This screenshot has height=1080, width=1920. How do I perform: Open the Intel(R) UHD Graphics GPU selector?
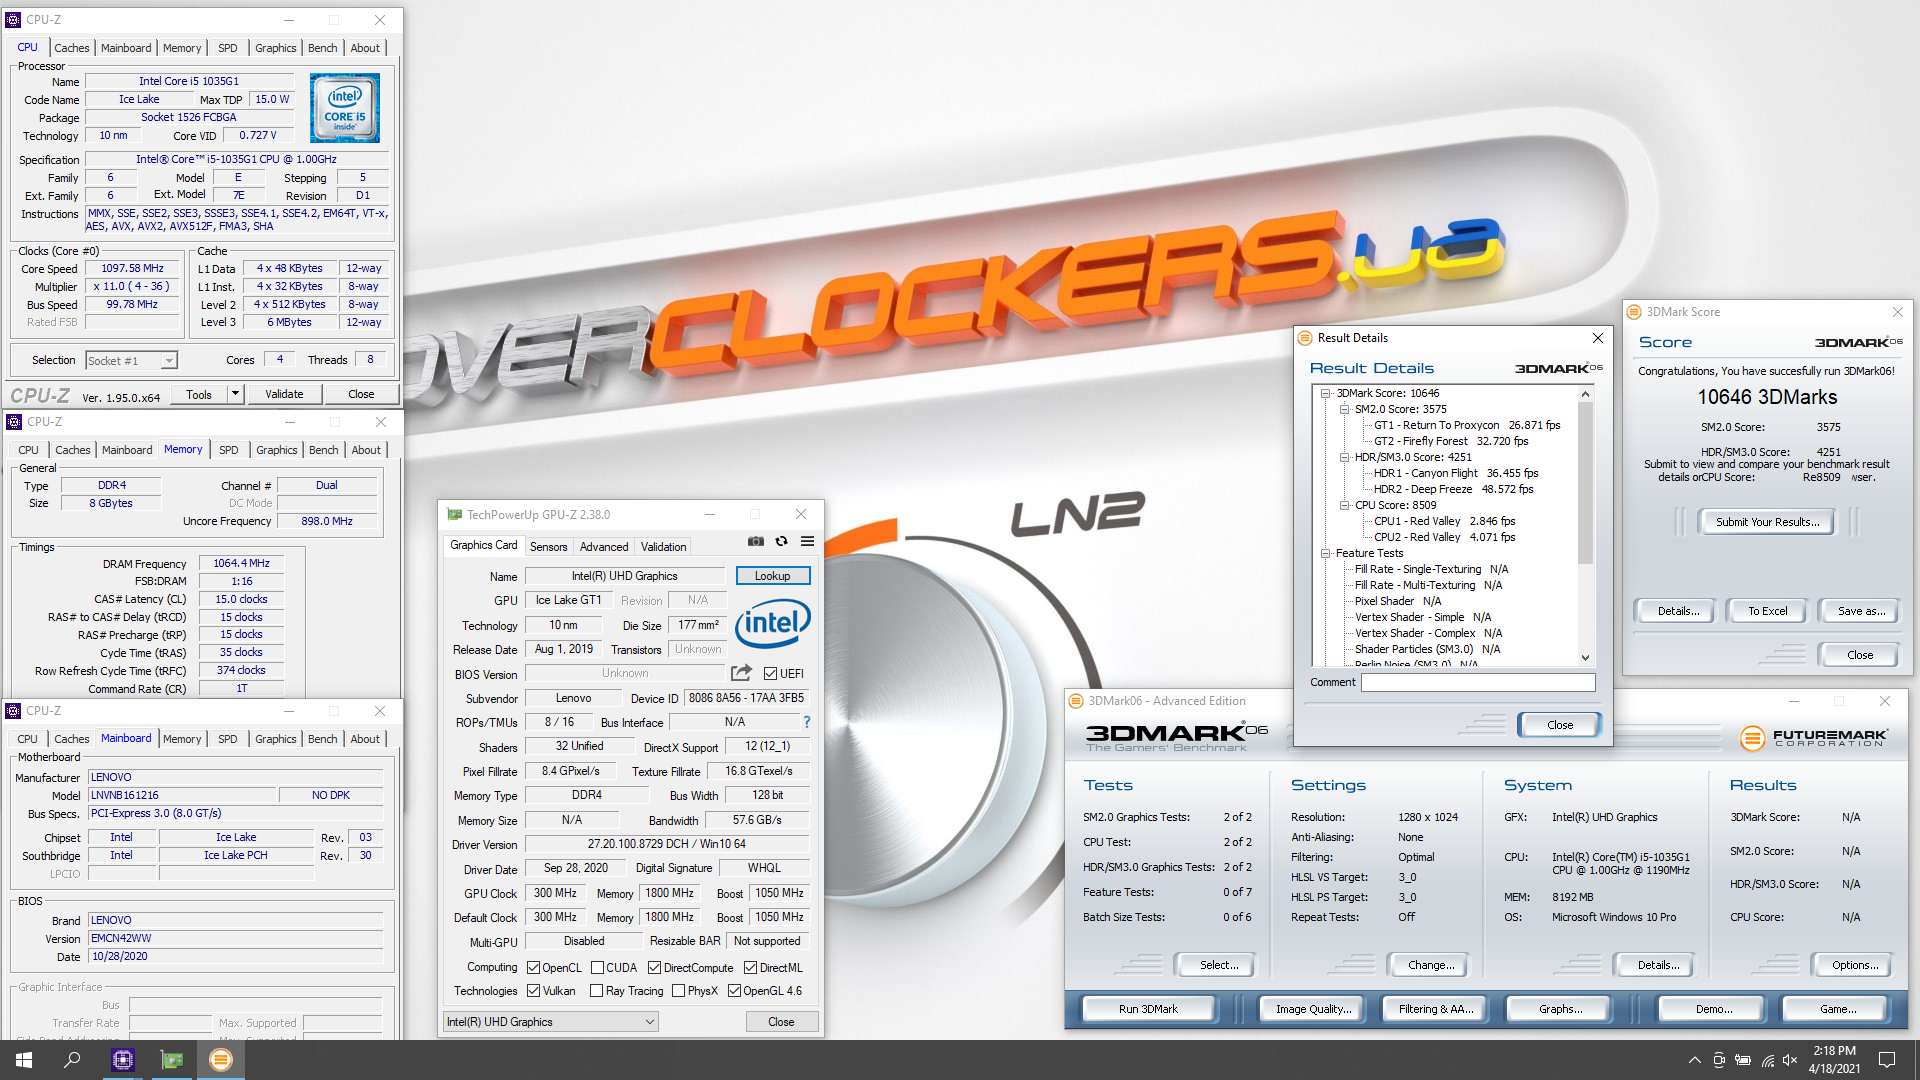pos(551,1022)
